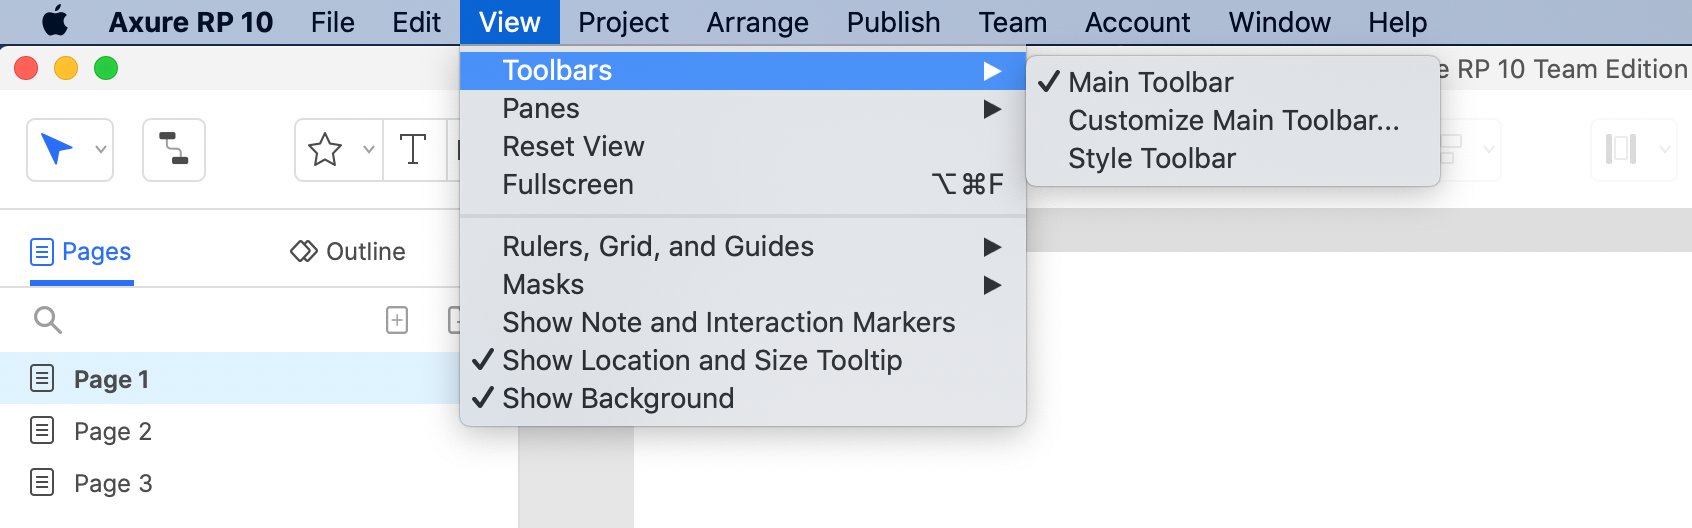Viewport: 1692px width, 528px height.
Task: Select the arrow selection mode tool
Action: (57, 150)
